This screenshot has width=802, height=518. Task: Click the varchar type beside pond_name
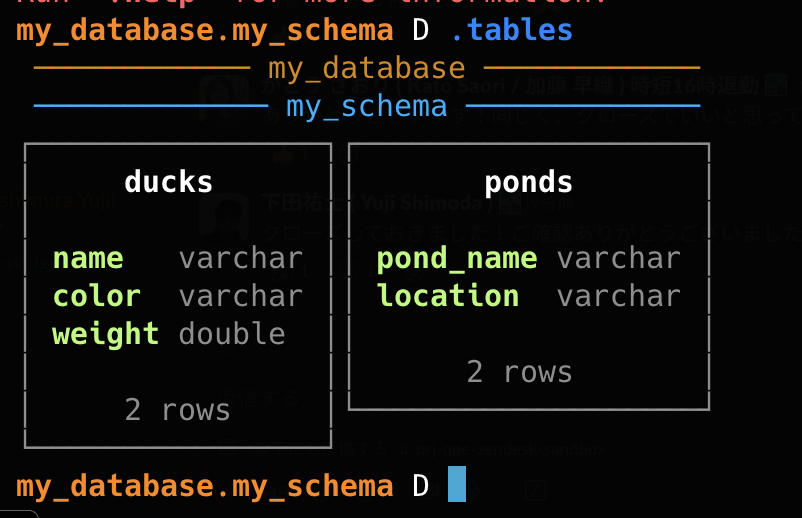click(x=618, y=258)
